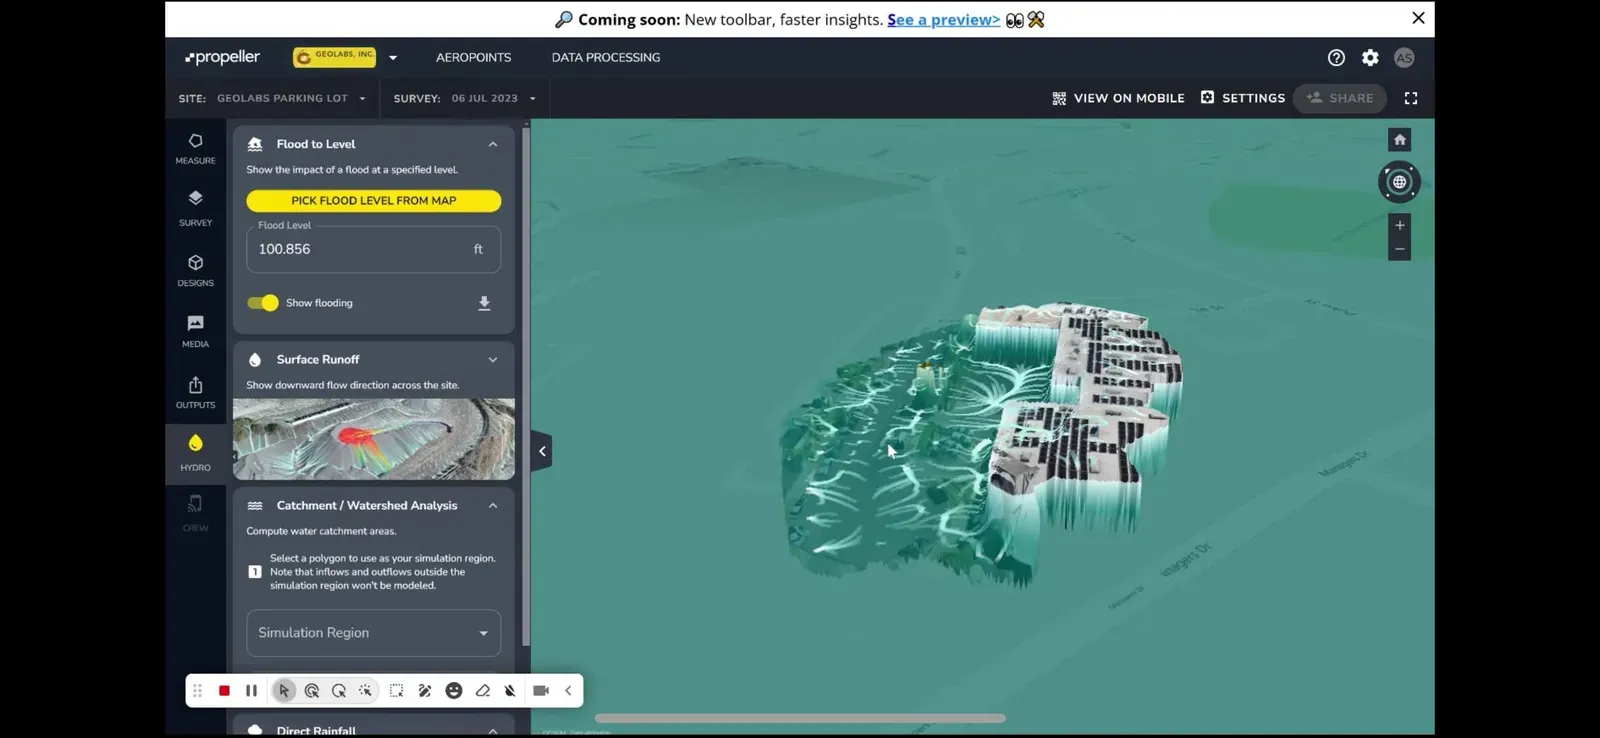Open the GeoLabs organization dropdown arrow

[393, 58]
